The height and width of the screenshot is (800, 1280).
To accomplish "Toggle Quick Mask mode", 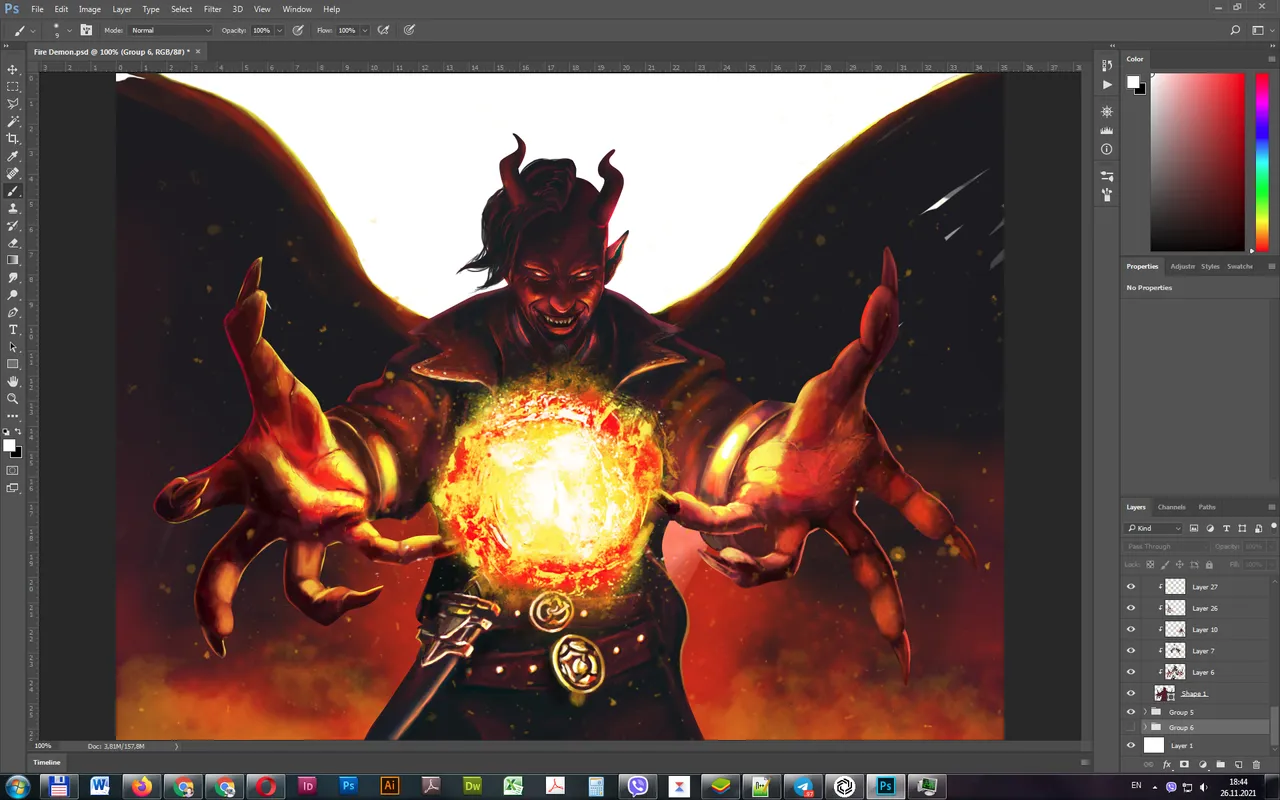I will click(13, 470).
